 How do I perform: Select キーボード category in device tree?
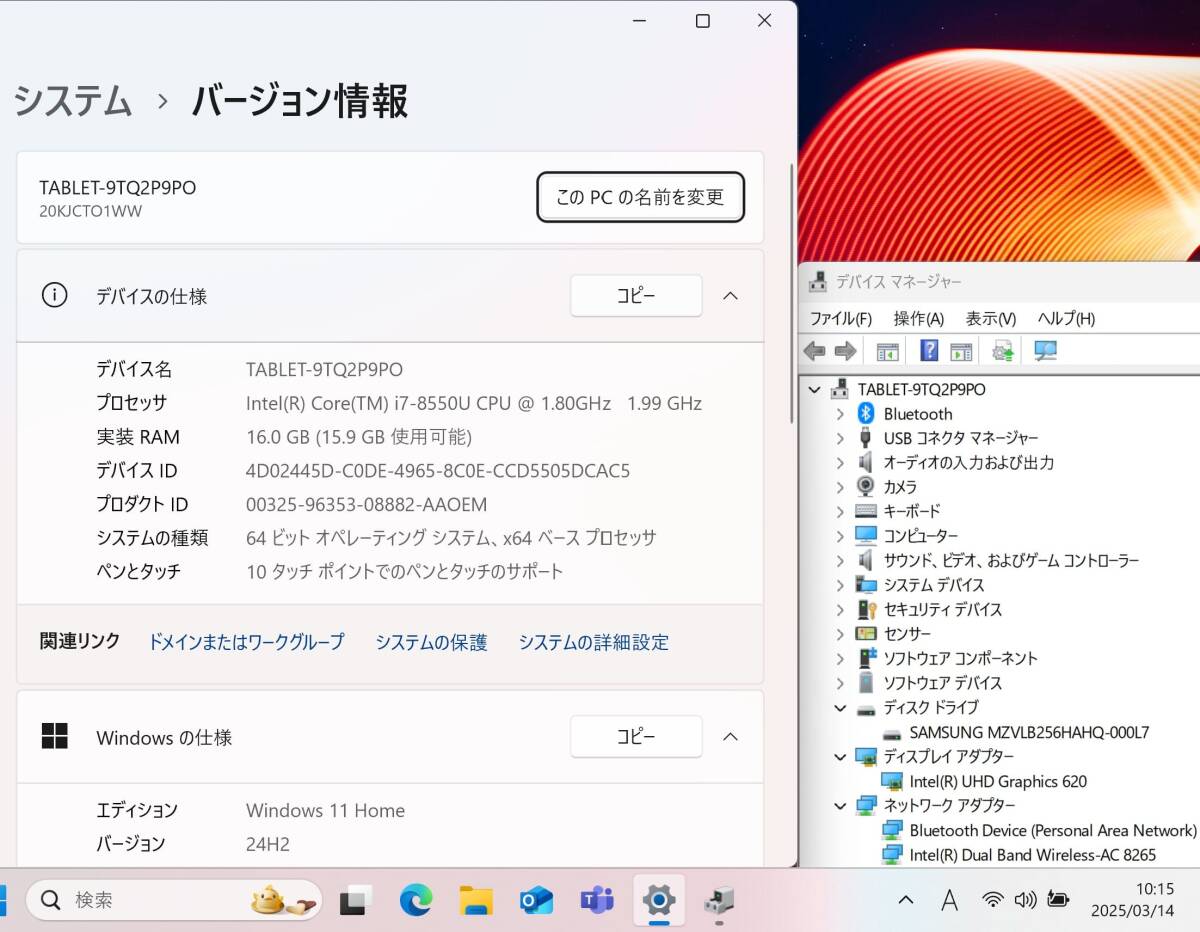912,511
